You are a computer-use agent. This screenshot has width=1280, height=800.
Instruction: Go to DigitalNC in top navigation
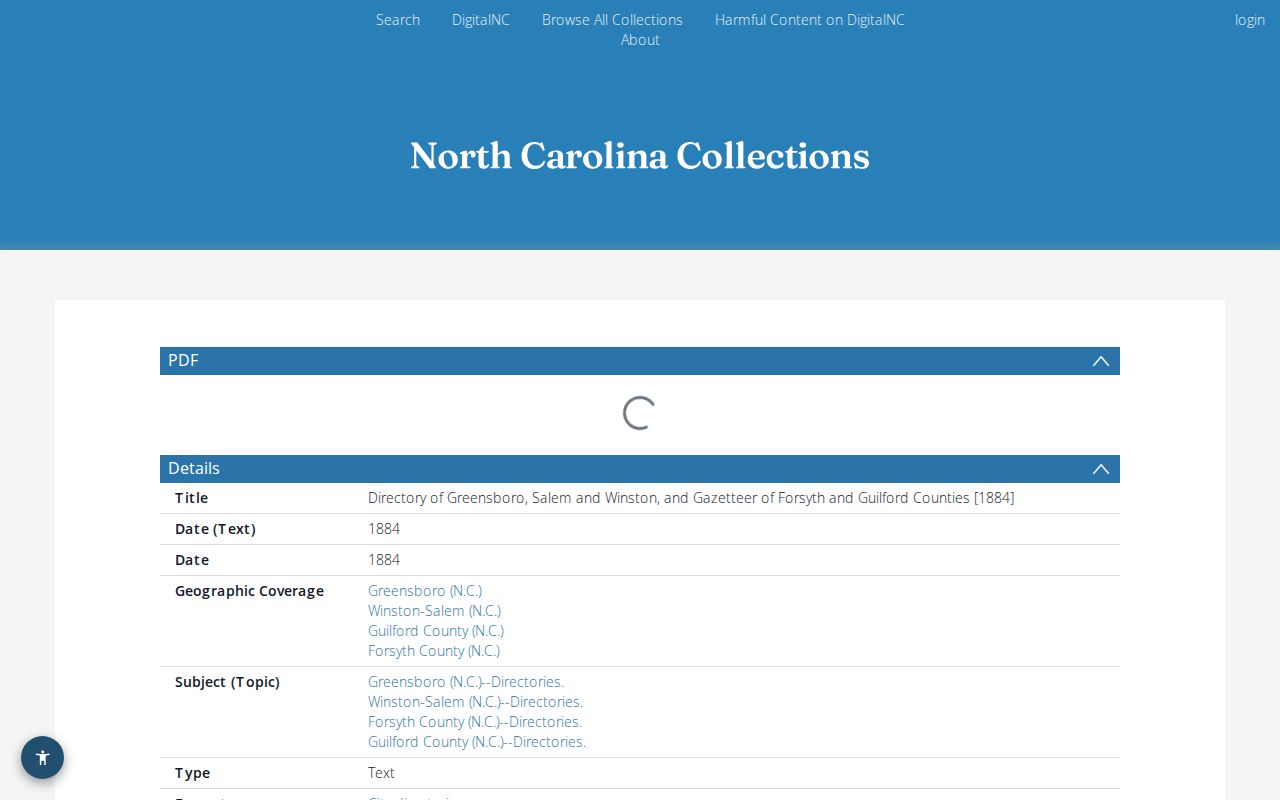point(481,20)
